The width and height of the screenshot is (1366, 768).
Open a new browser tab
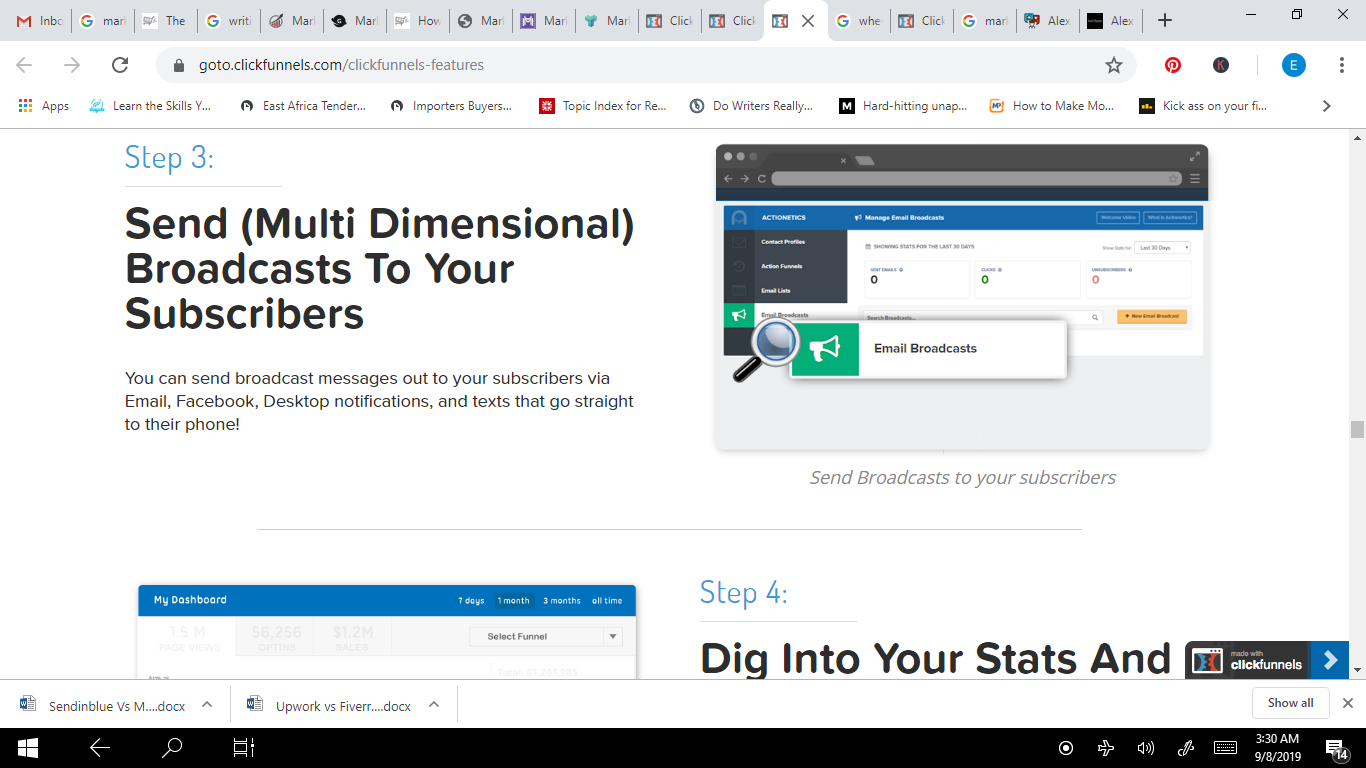click(1164, 20)
